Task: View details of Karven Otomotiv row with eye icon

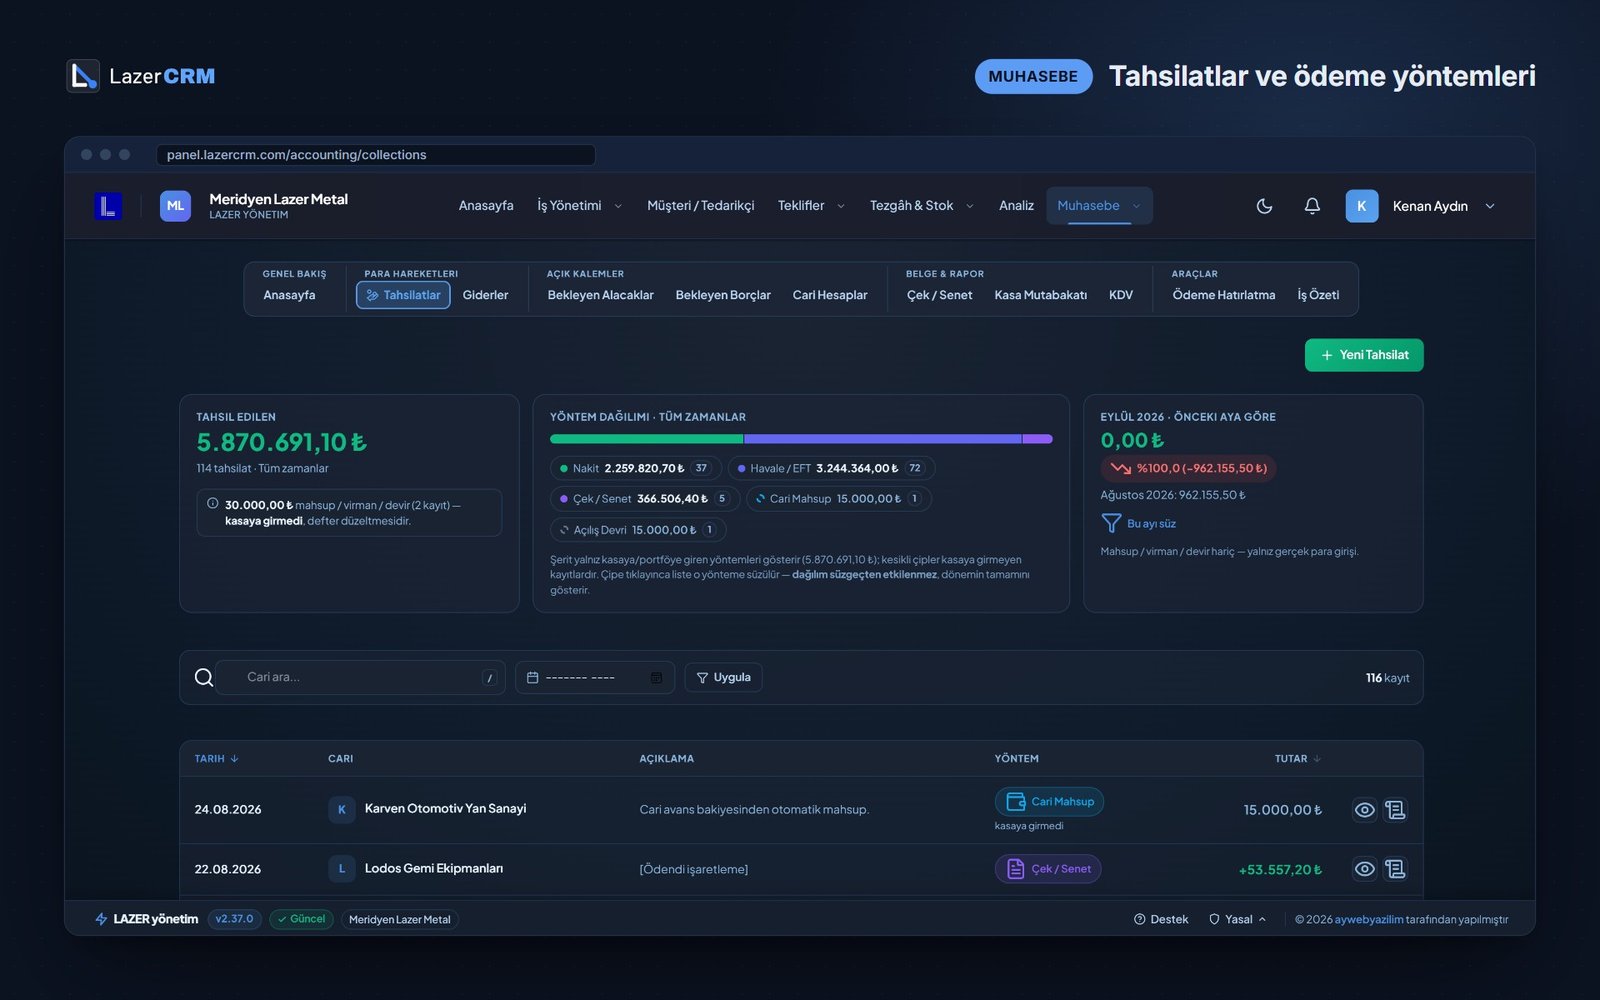Action: [x=1364, y=810]
